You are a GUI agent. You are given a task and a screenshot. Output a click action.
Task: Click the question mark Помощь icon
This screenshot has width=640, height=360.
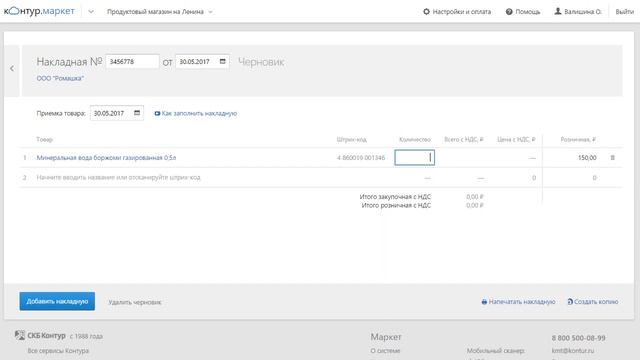509,12
